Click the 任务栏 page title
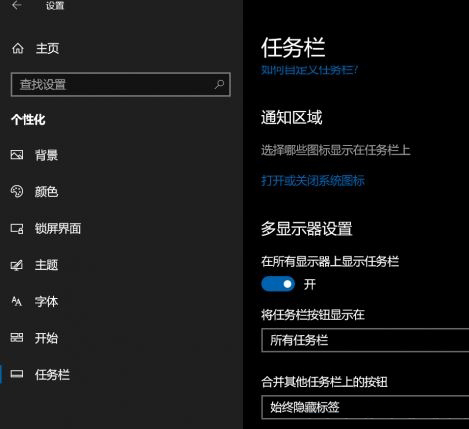The width and height of the screenshot is (469, 429). [293, 48]
